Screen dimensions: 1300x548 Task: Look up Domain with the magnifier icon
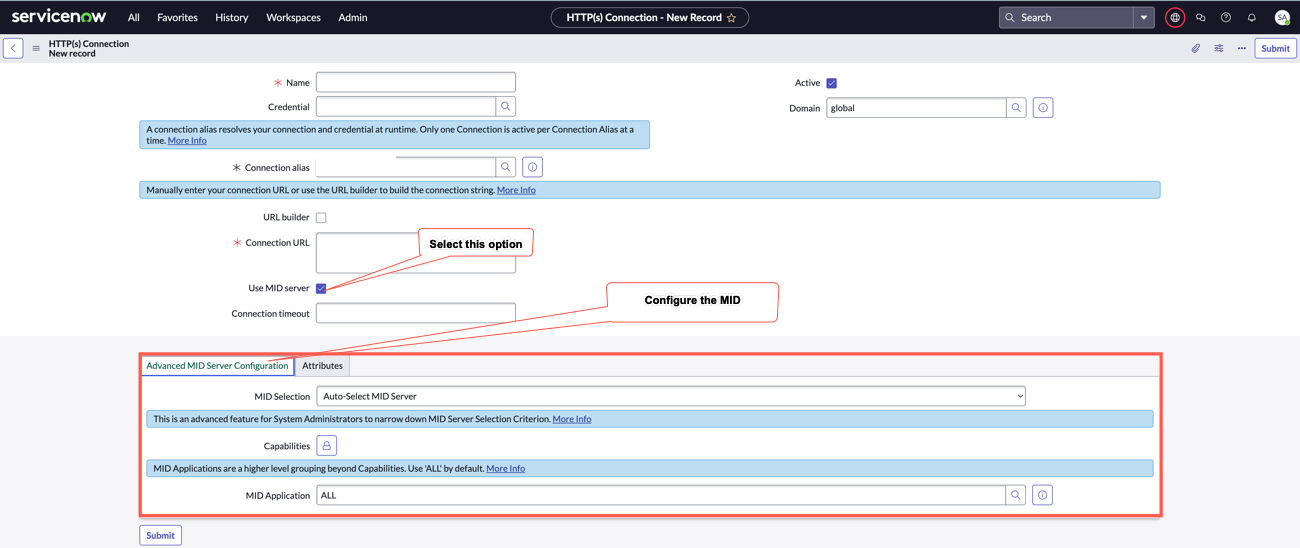click(x=1016, y=107)
